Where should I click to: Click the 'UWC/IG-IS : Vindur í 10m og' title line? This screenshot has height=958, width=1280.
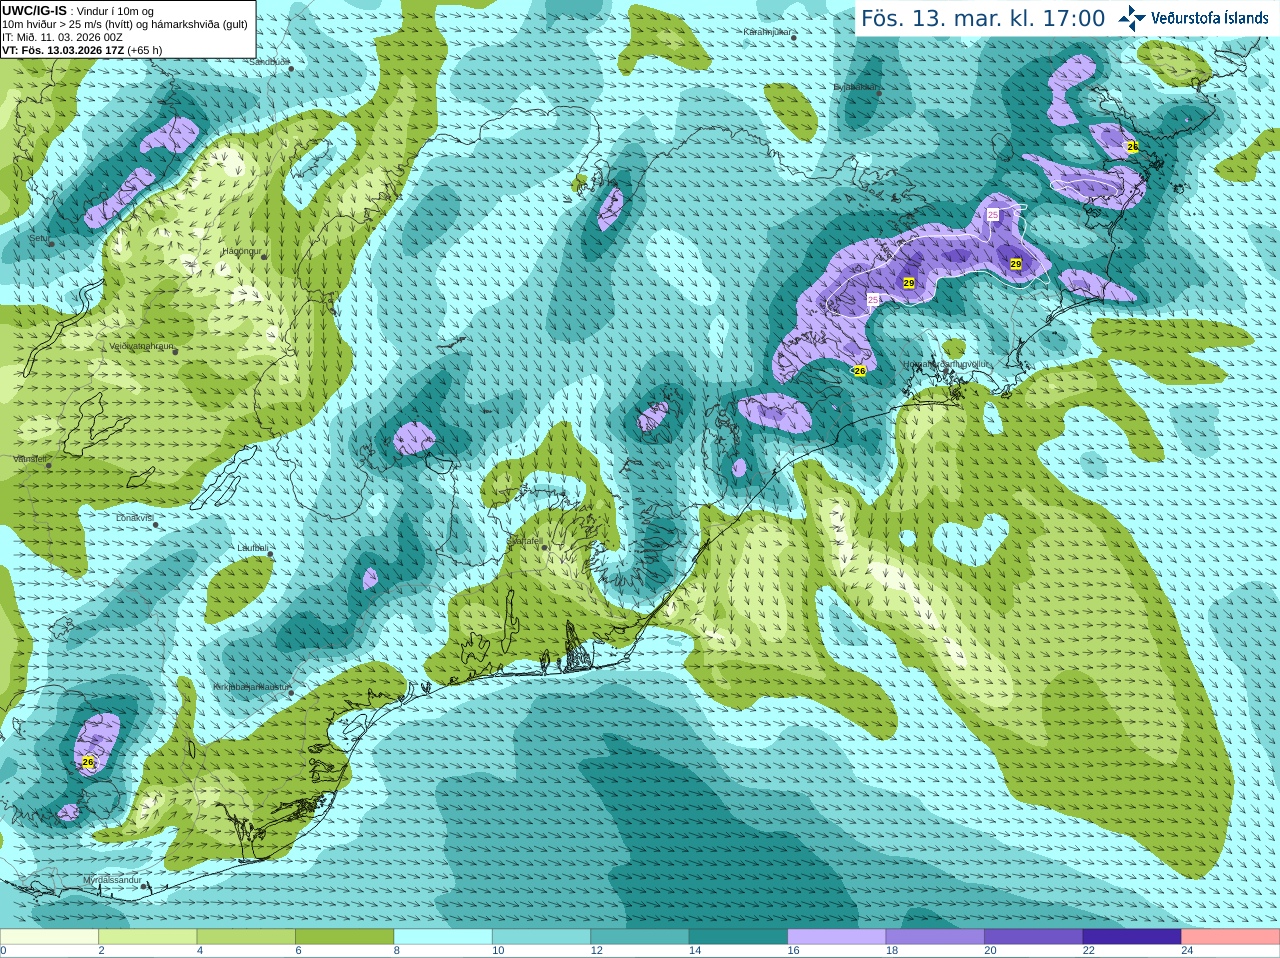click(78, 11)
